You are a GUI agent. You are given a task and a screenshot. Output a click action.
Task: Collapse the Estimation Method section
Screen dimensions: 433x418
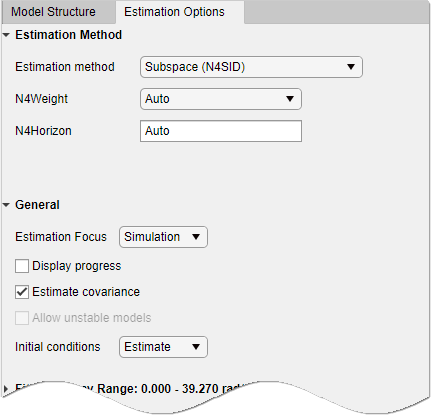6,35
